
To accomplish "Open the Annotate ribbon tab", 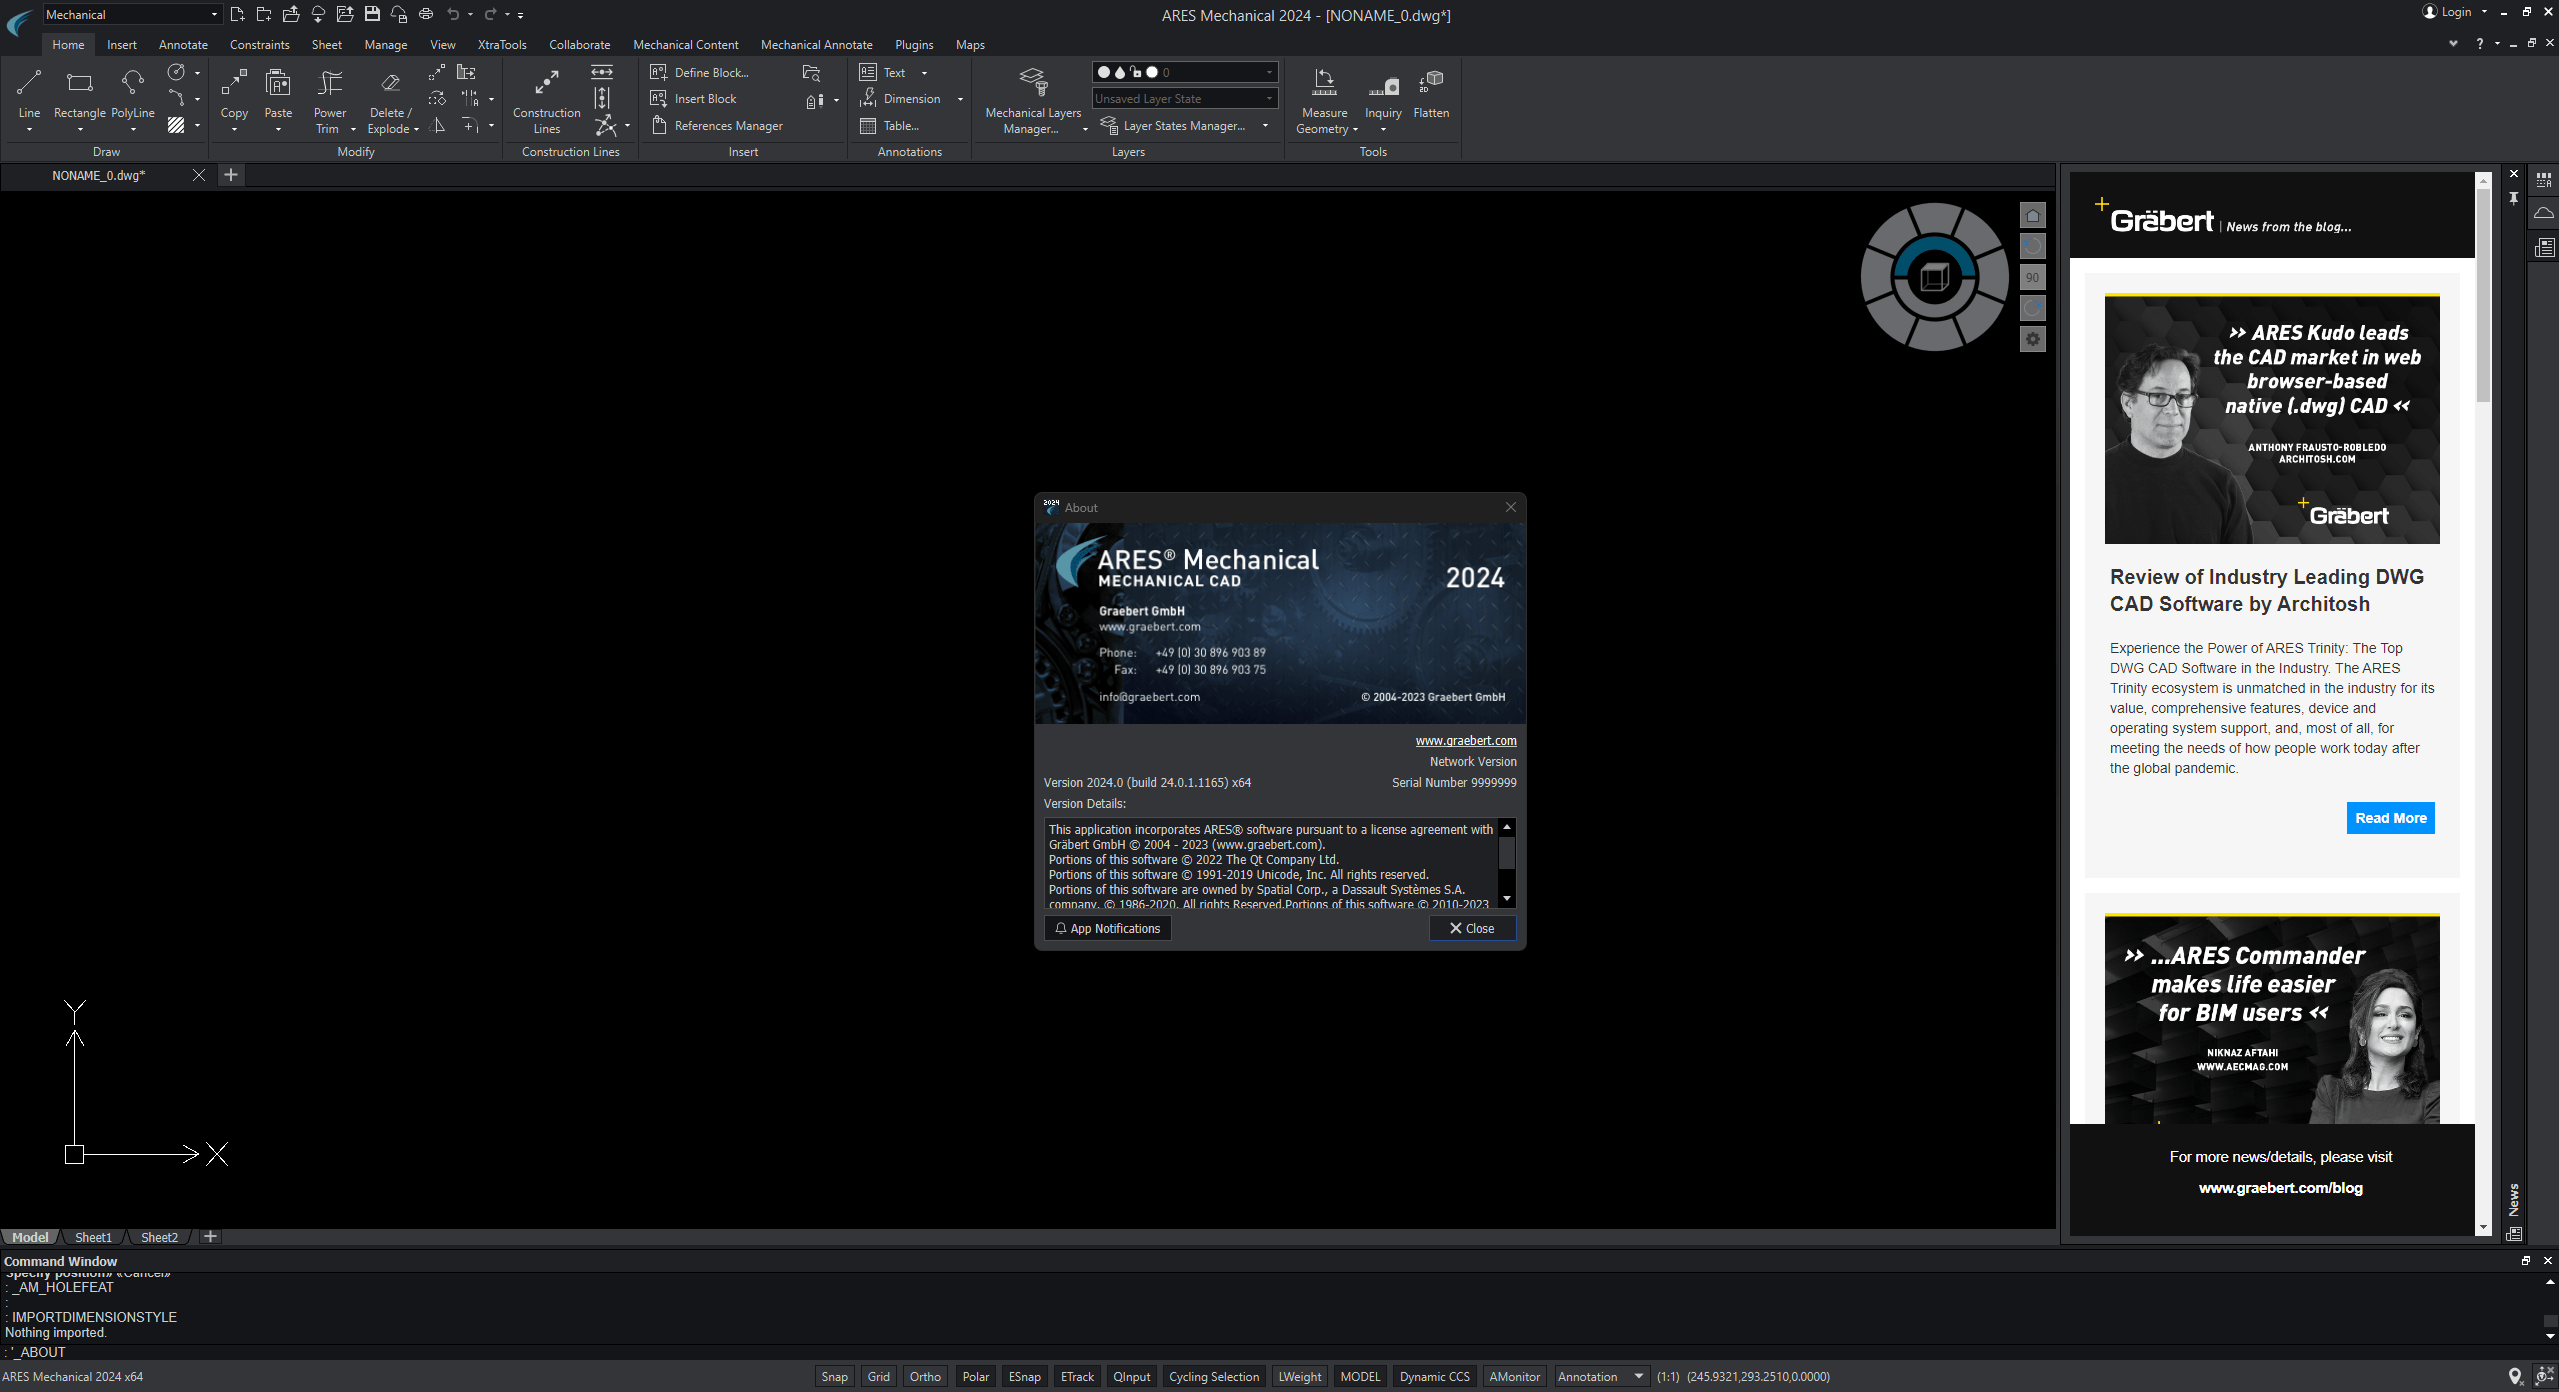I will click(183, 43).
